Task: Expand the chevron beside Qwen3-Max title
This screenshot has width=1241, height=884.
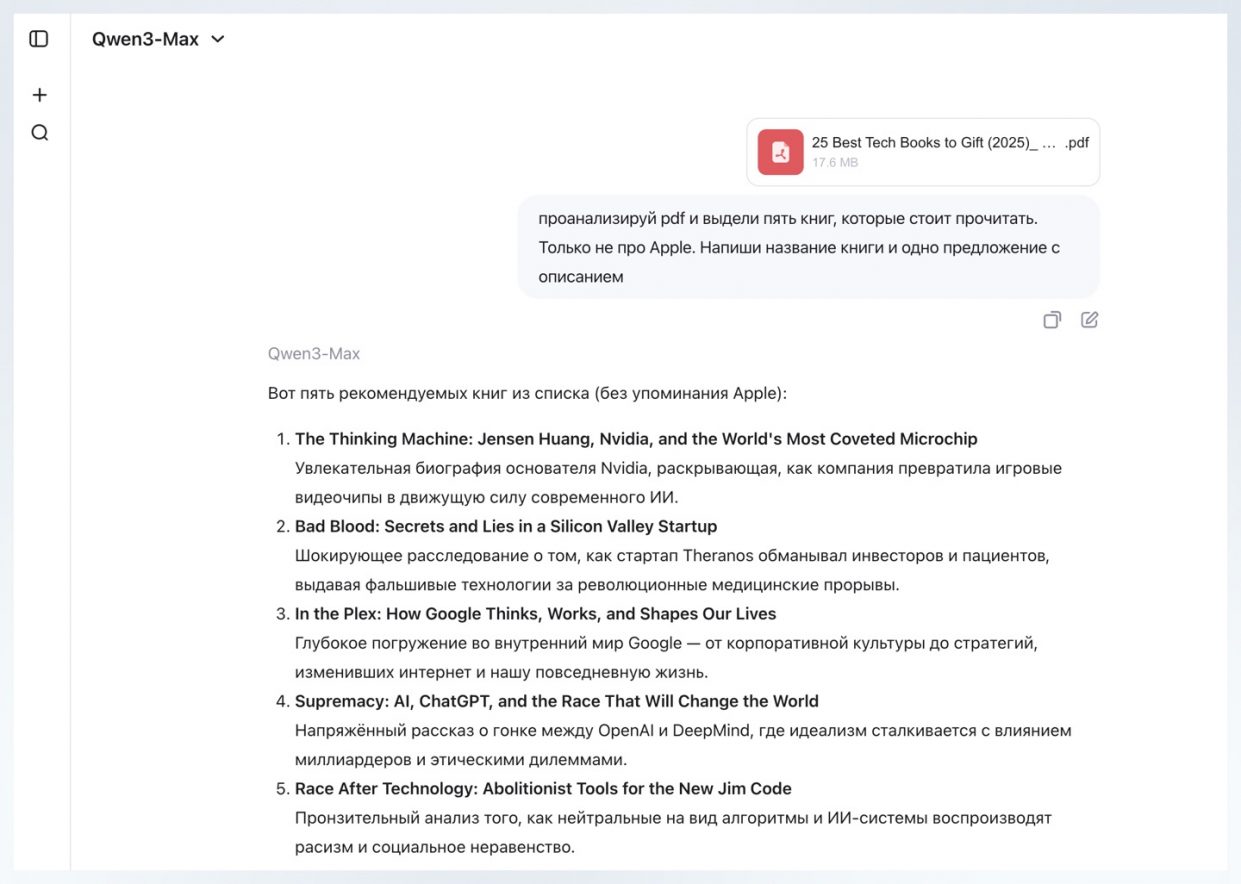Action: point(218,39)
